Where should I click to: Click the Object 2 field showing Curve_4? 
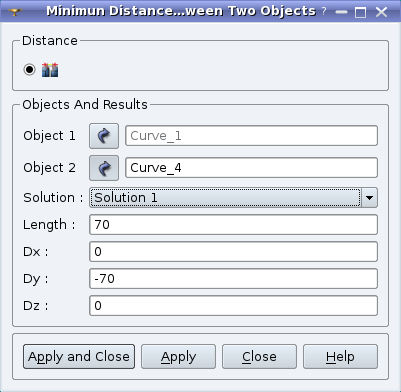click(251, 168)
